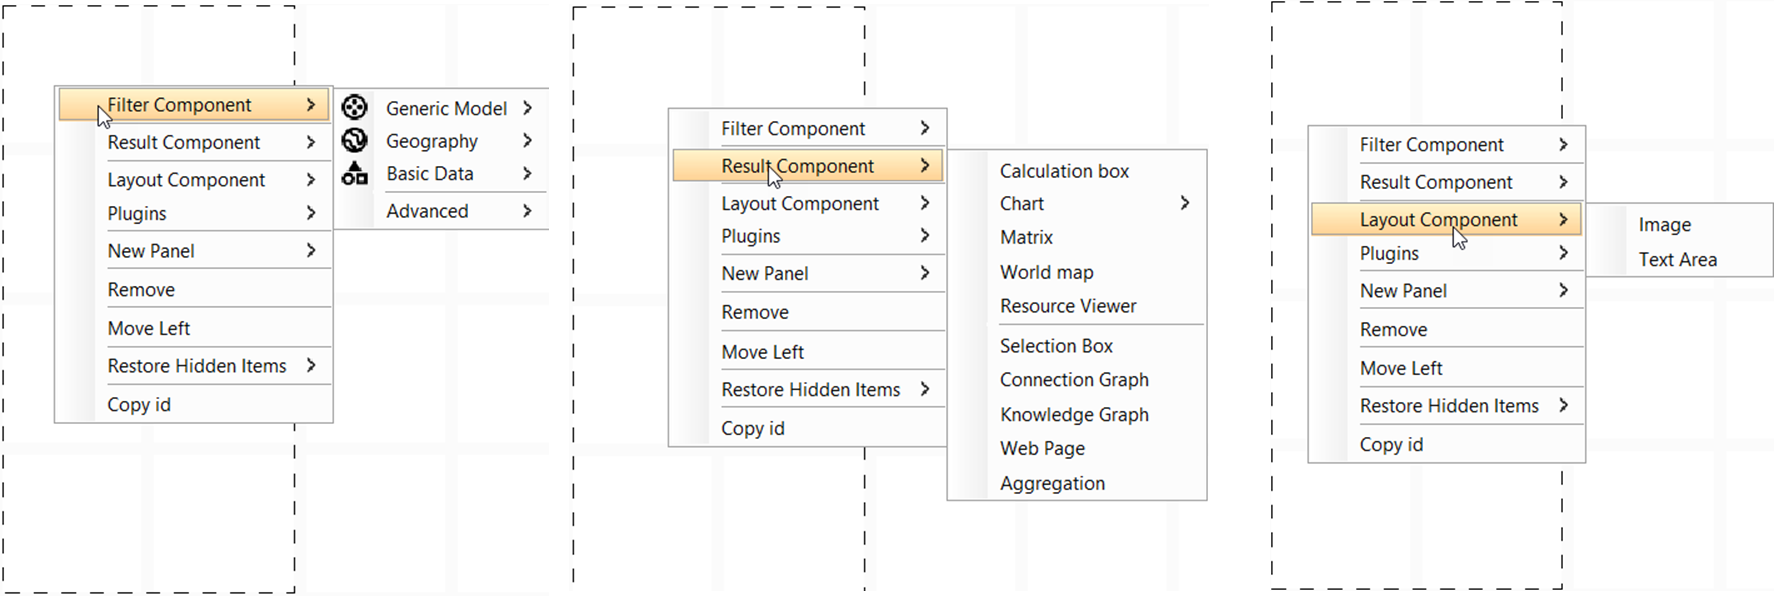Open the Advanced submenu arrow
The height and width of the screenshot is (596, 1774).
pyautogui.click(x=527, y=211)
